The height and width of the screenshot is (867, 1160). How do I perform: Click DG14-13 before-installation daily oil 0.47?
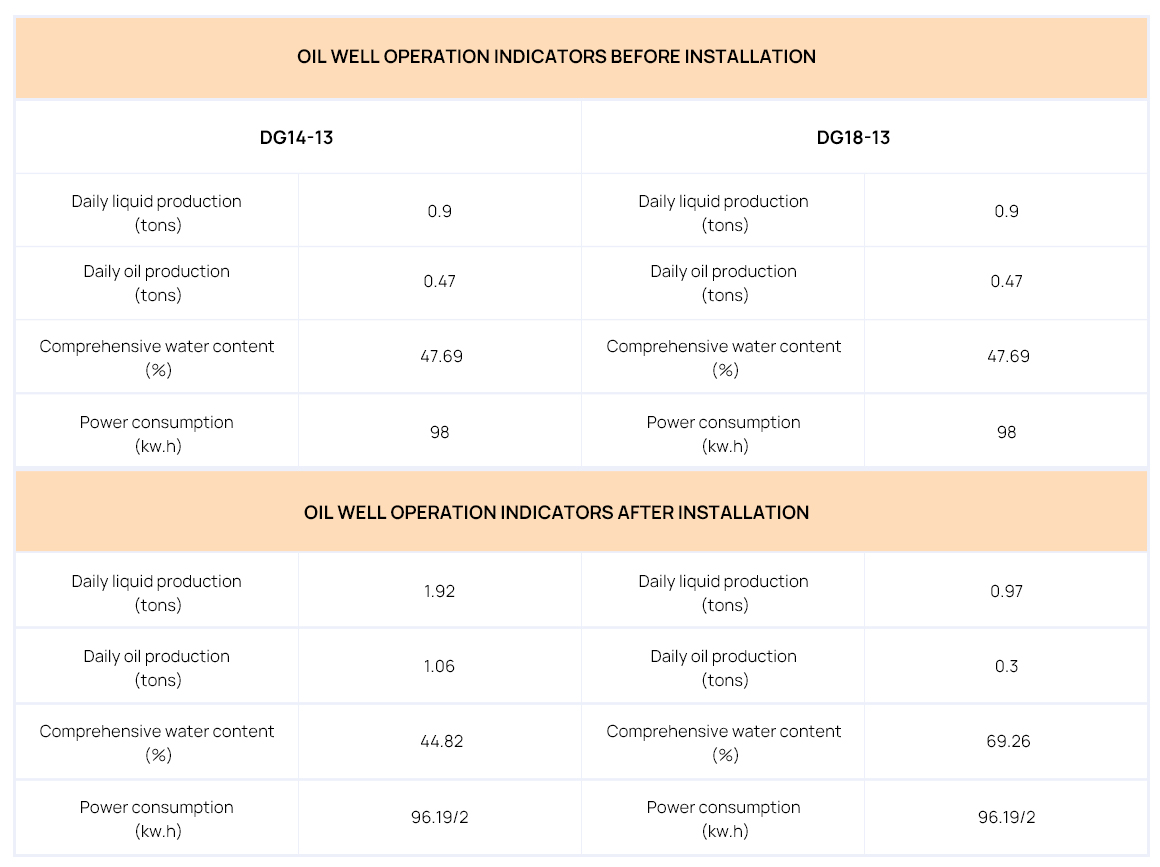(439, 281)
